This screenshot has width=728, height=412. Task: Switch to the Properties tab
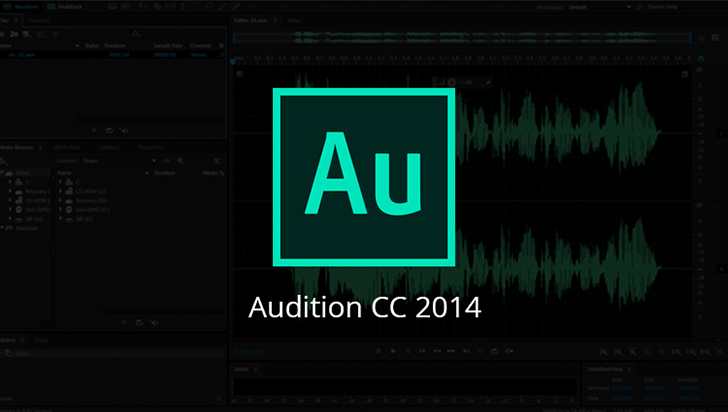coord(150,147)
